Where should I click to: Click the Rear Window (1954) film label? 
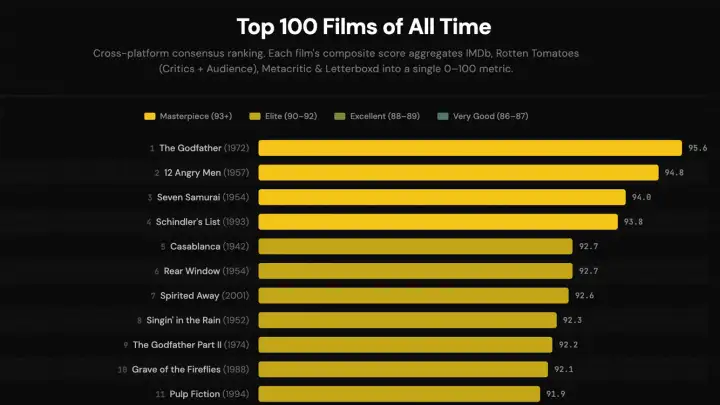click(205, 270)
